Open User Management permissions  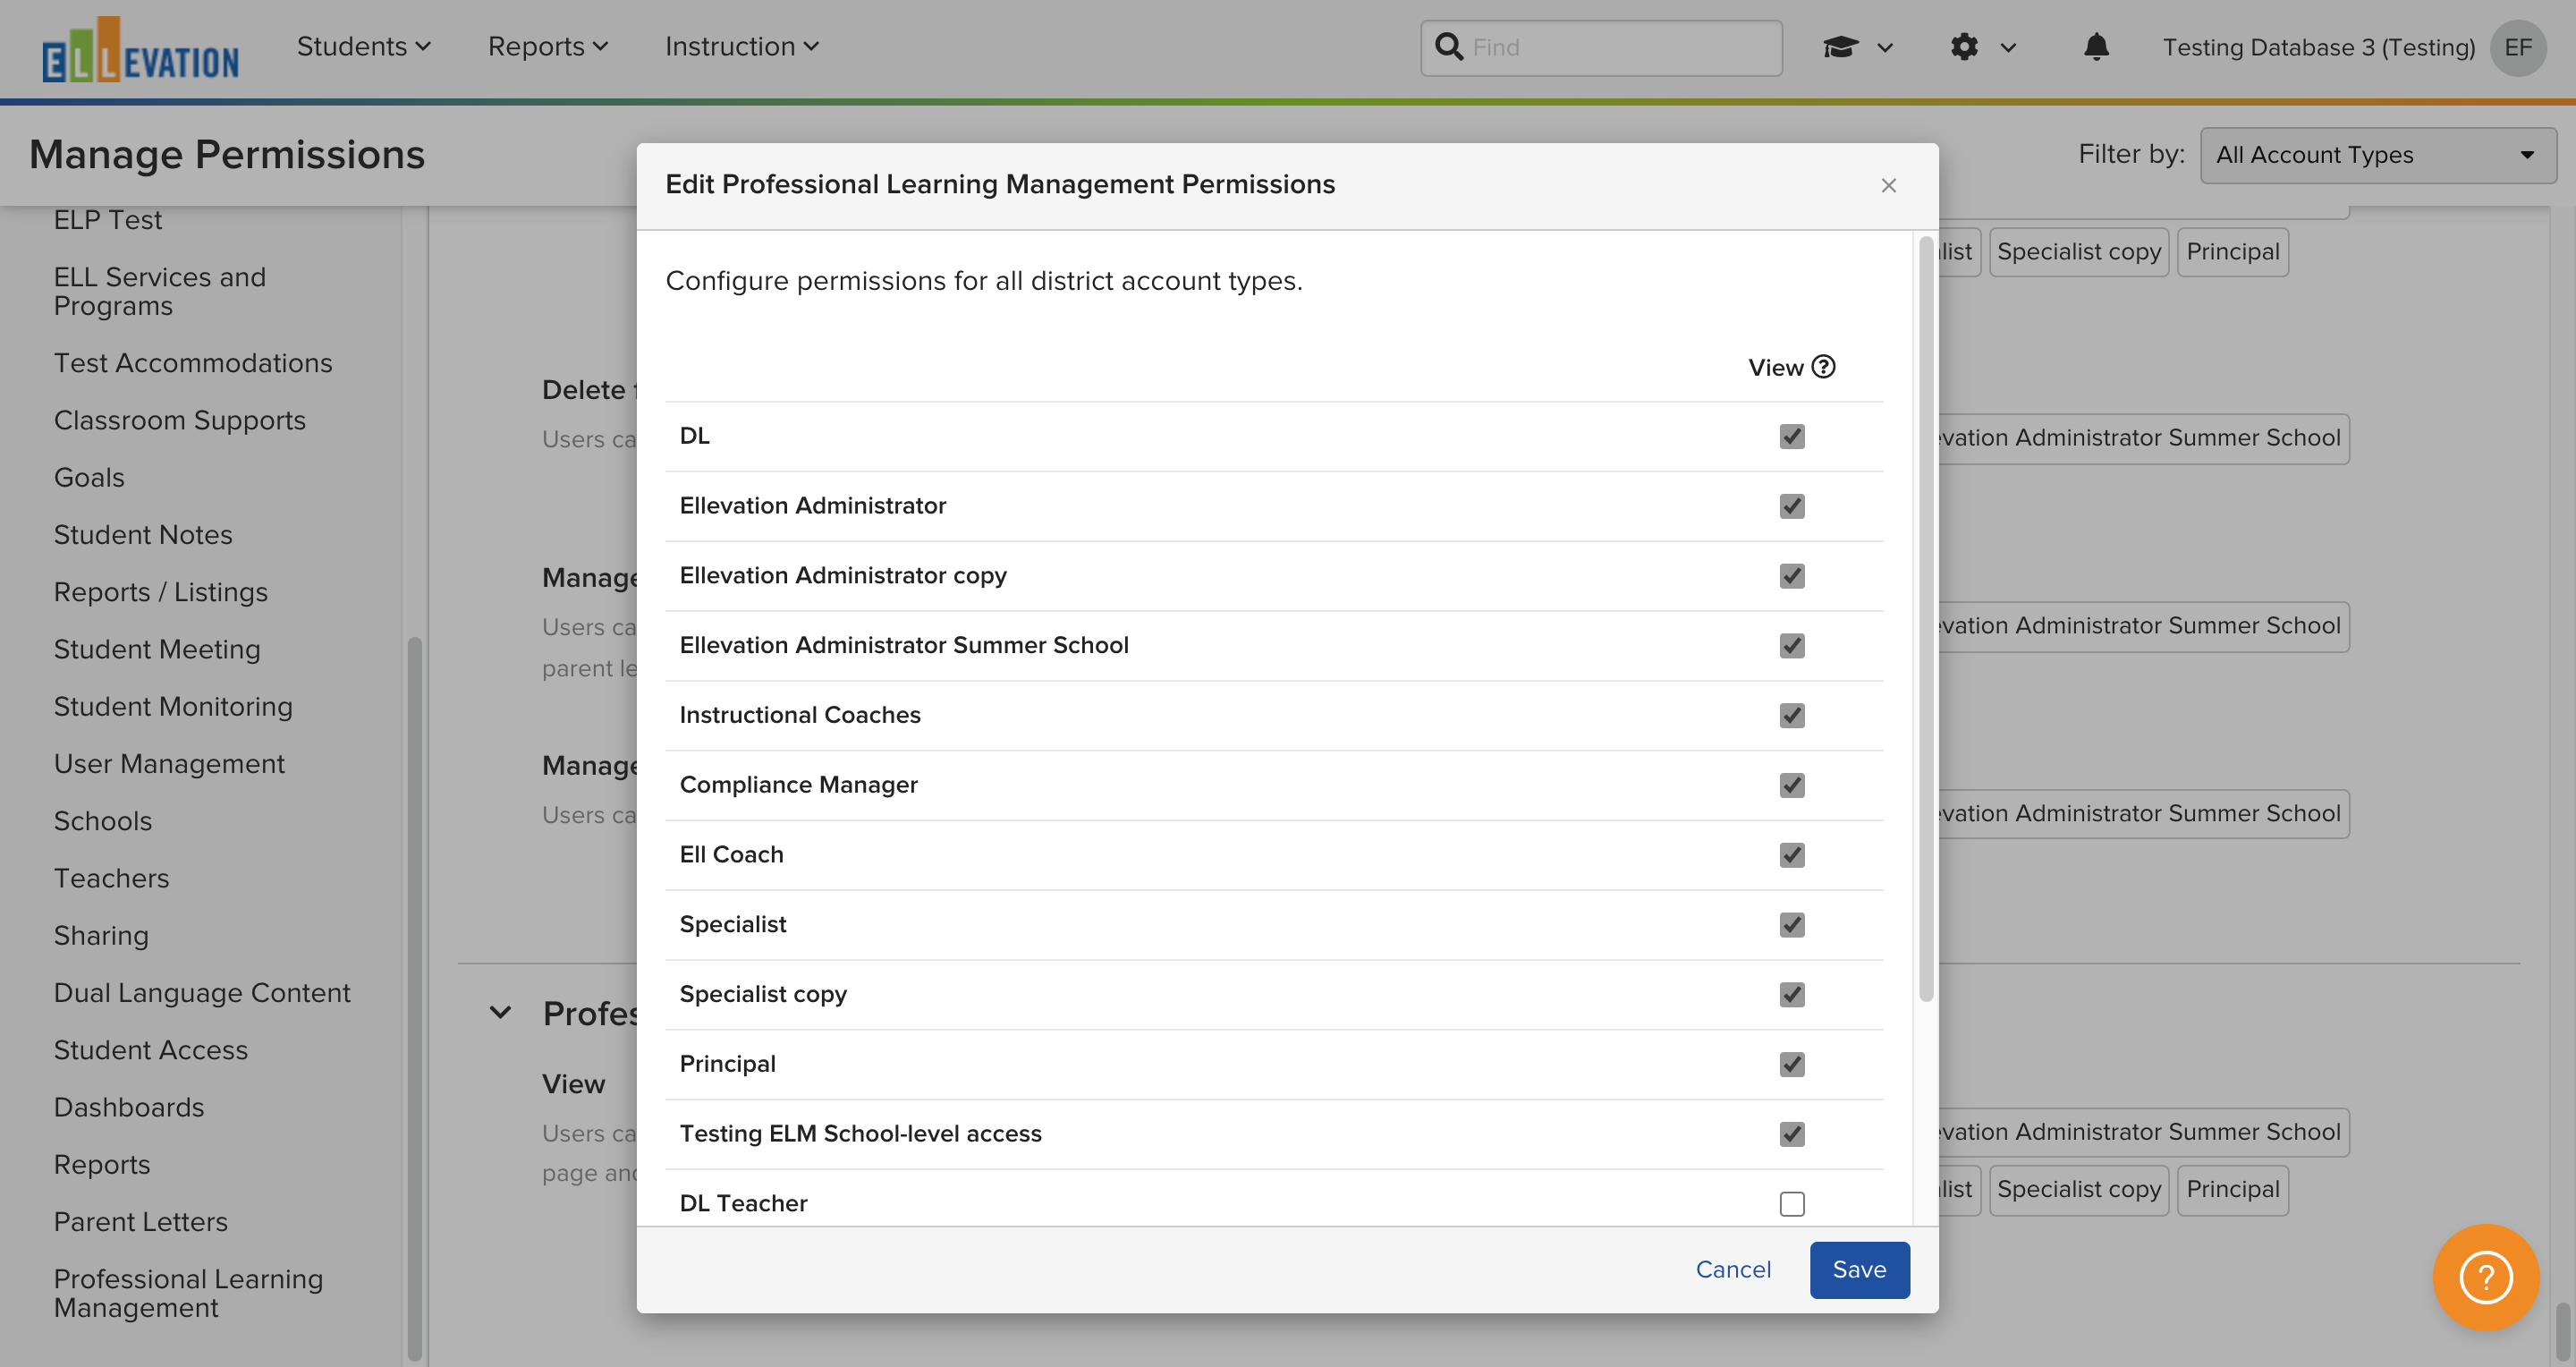coord(169,764)
